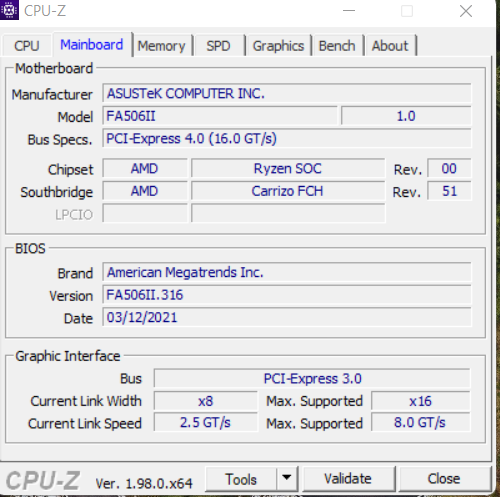Select Graphic Interface bus PCI-Express 3.0
This screenshot has height=497, width=500.
312,378
